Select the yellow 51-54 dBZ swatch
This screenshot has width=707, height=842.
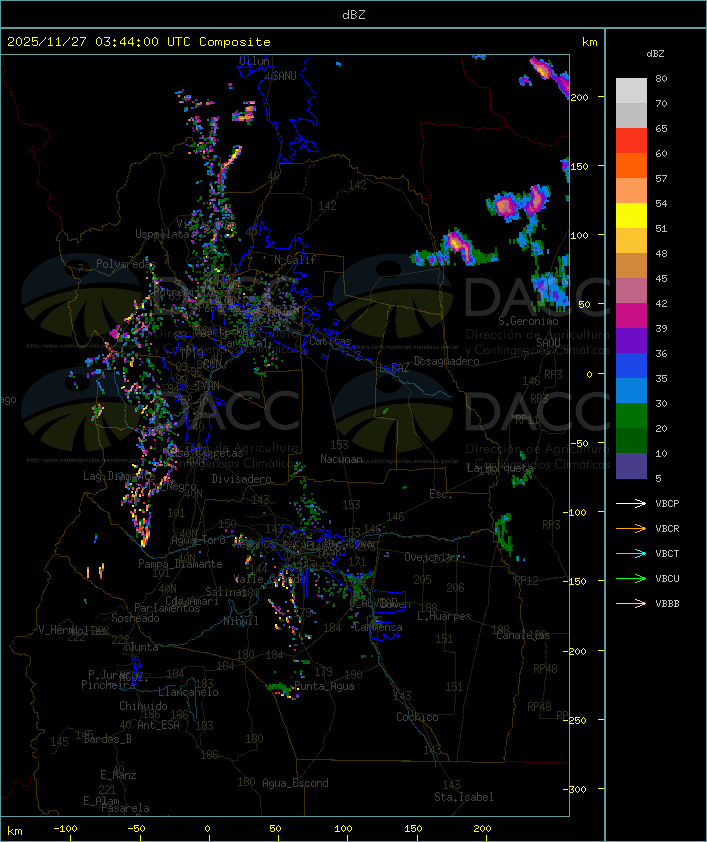(631, 216)
